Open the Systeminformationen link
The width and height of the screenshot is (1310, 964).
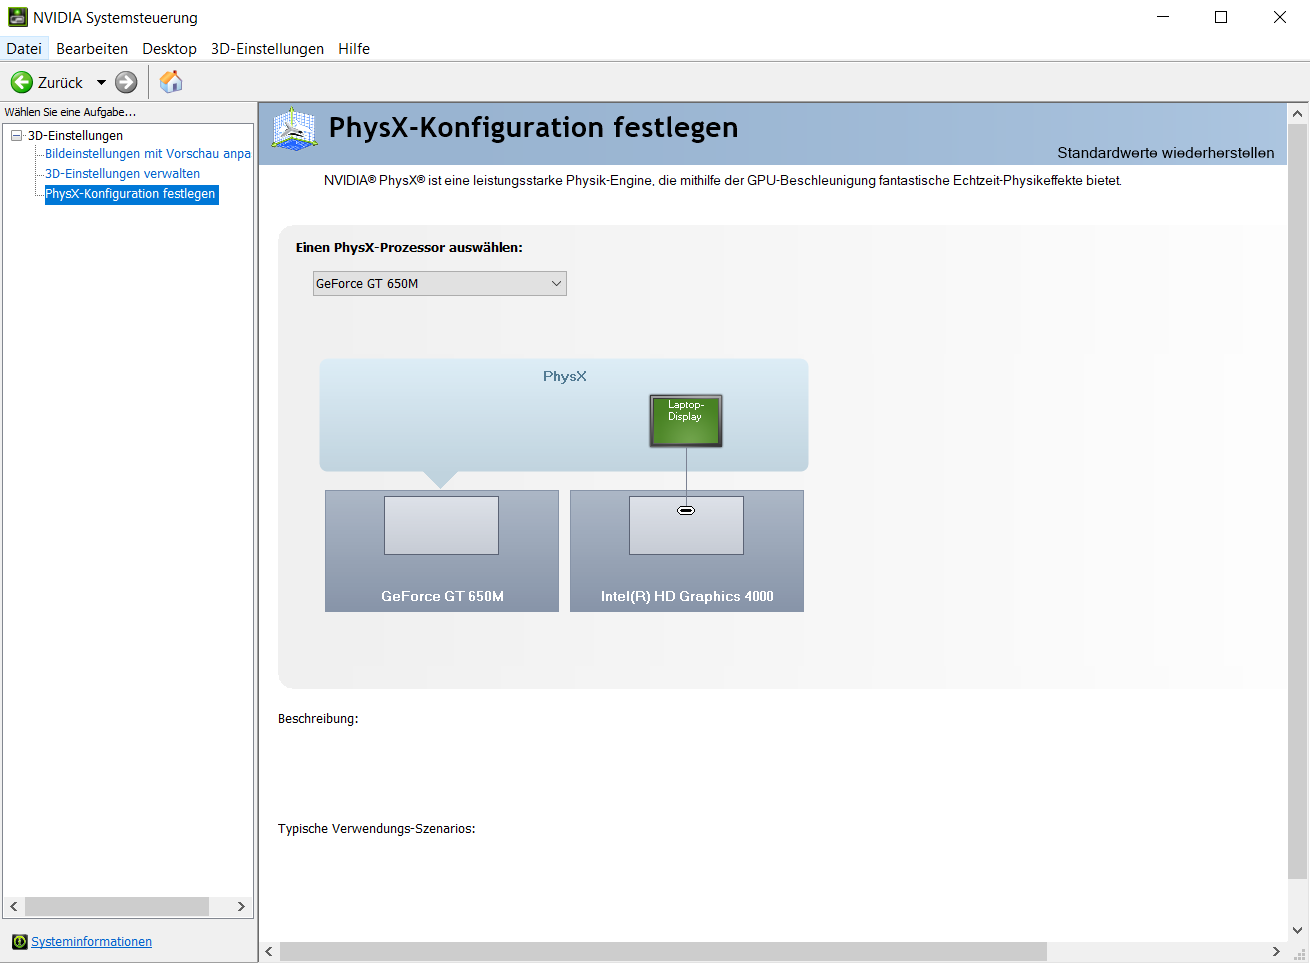91,942
